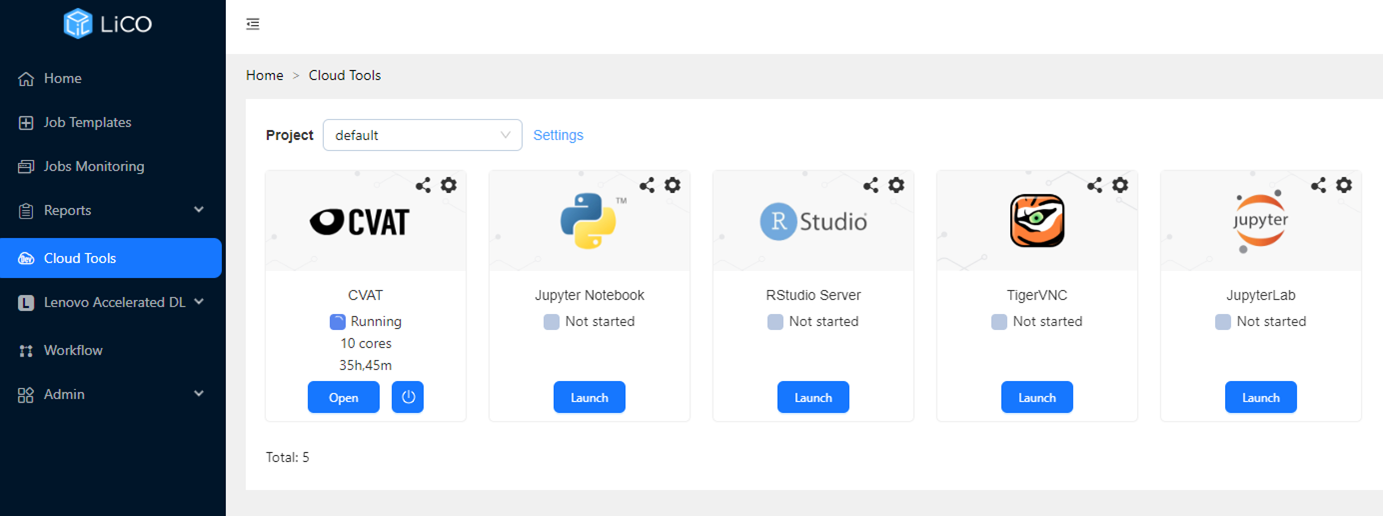Image resolution: width=1383 pixels, height=516 pixels.
Task: Expand Lenovo Accelerated DL submenu
Action: tap(112, 302)
